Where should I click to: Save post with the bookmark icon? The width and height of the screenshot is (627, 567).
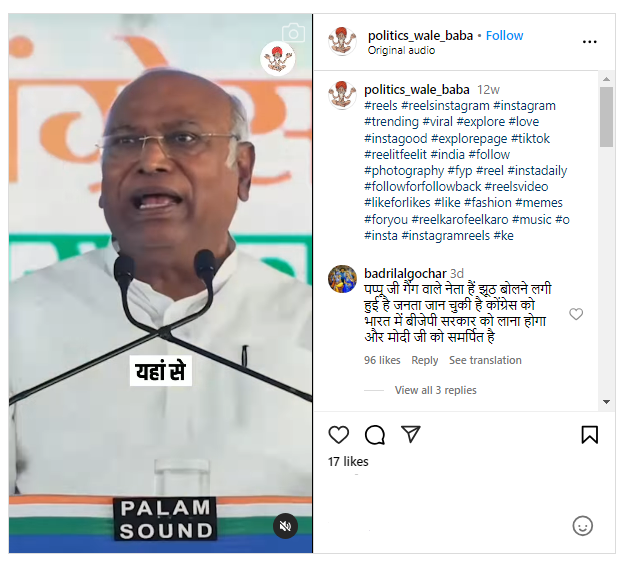coord(589,435)
